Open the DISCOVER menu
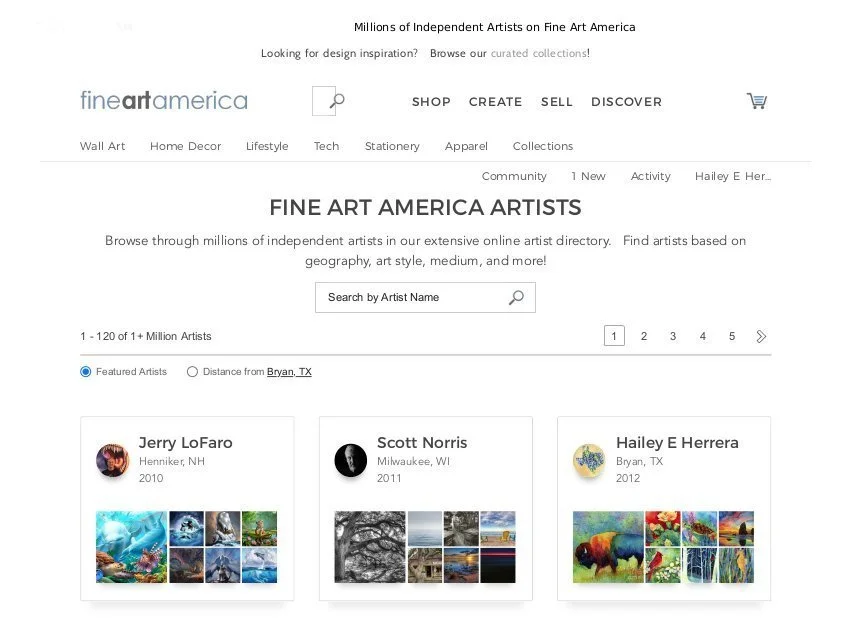 click(627, 102)
